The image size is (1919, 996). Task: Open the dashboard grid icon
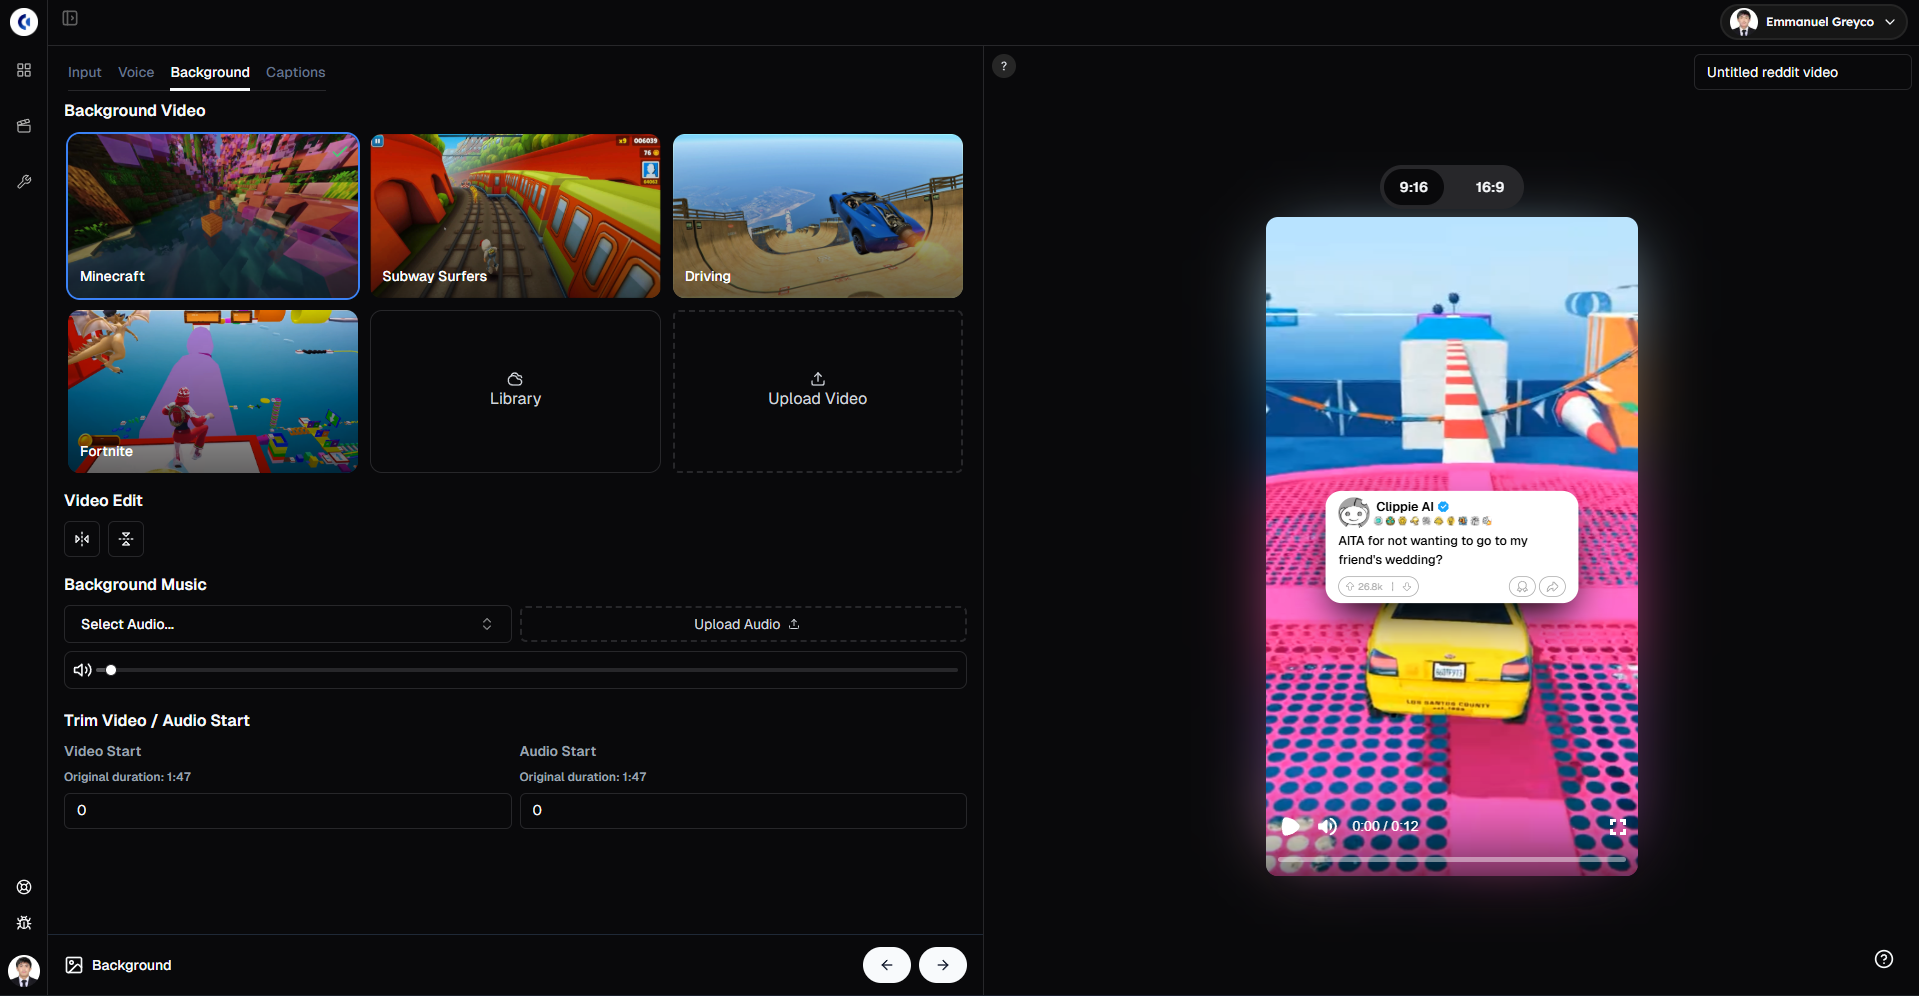click(x=24, y=70)
